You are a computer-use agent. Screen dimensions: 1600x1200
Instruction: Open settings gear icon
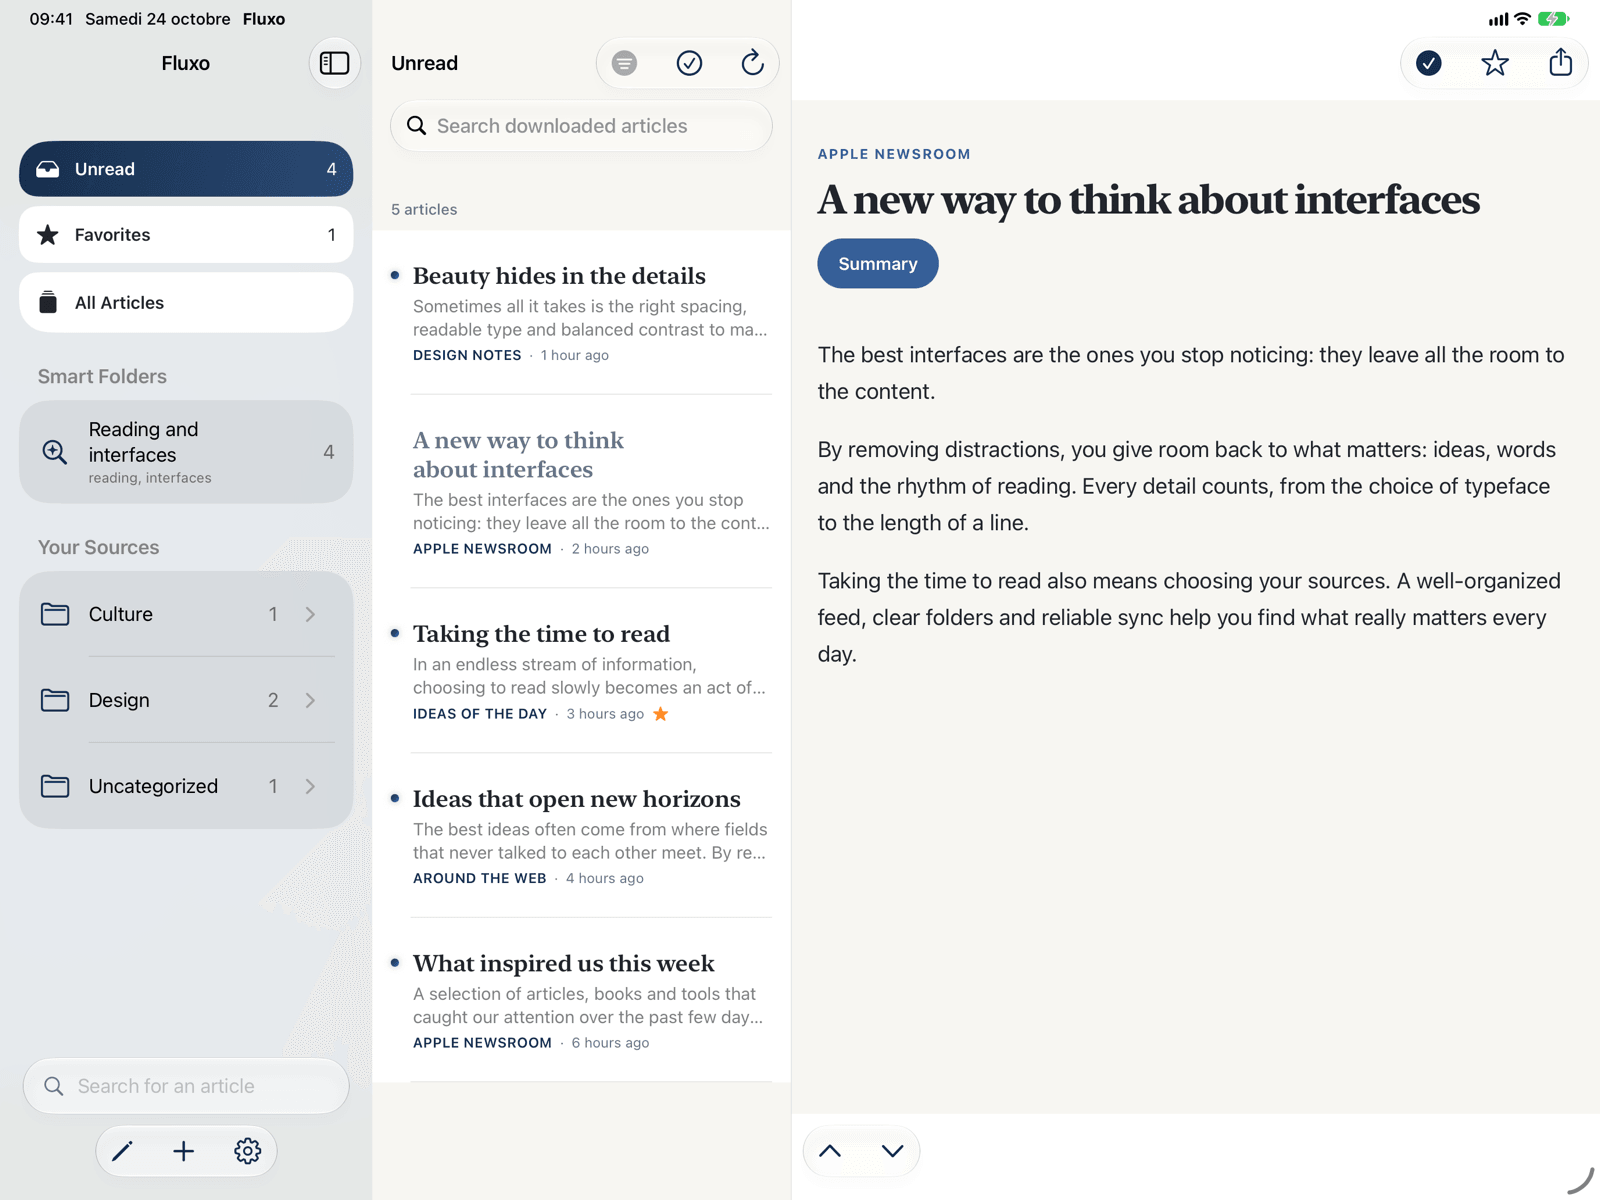pos(248,1151)
